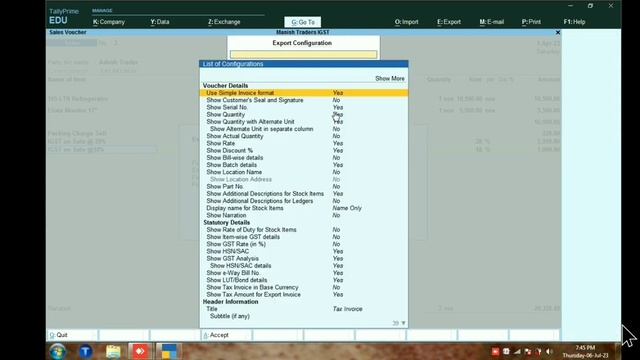Open File Explorer folder icon in taskbar

point(113,351)
